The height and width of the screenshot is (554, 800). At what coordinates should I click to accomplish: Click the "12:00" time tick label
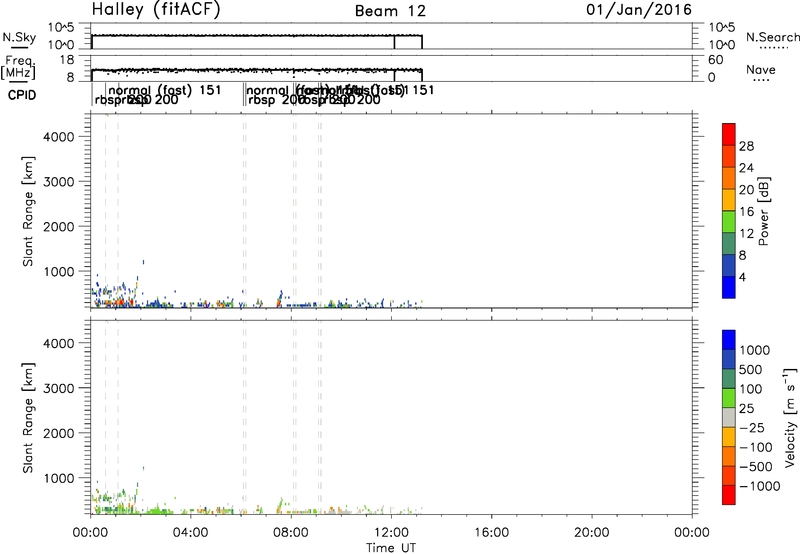coord(391,533)
